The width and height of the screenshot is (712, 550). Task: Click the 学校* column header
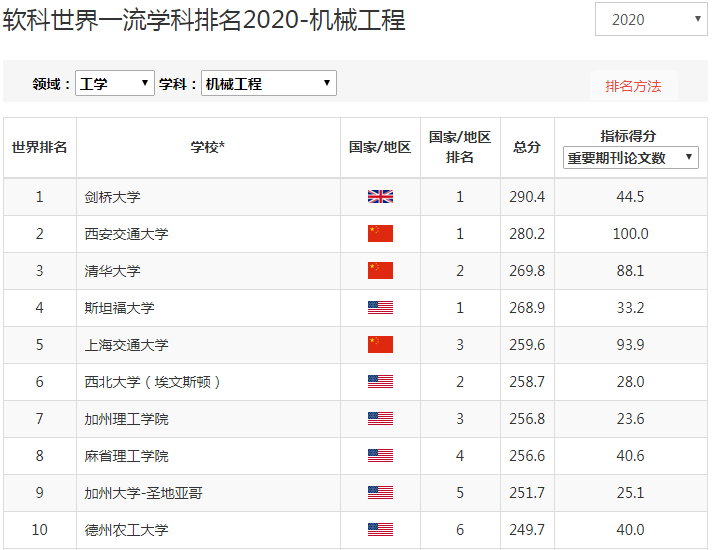tap(208, 147)
